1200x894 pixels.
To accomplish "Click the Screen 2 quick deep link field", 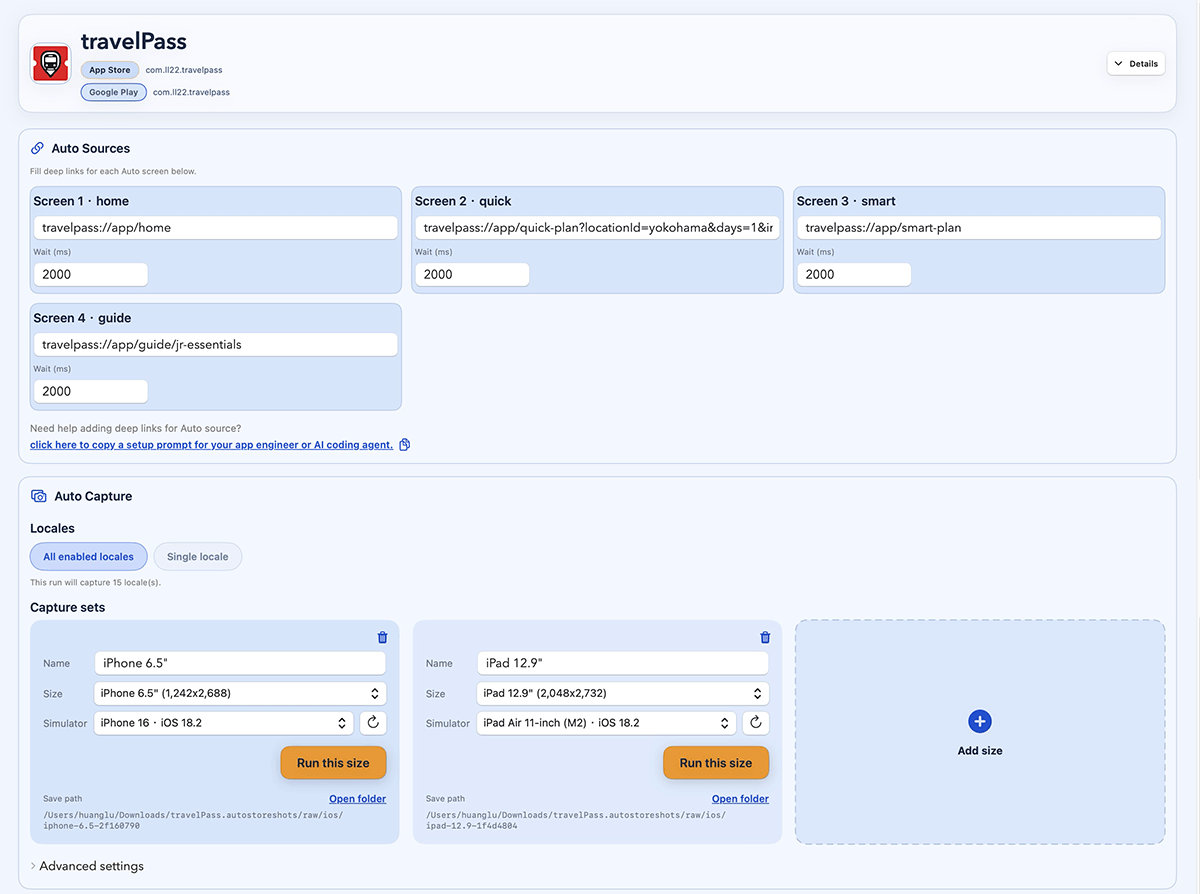I will (598, 228).
